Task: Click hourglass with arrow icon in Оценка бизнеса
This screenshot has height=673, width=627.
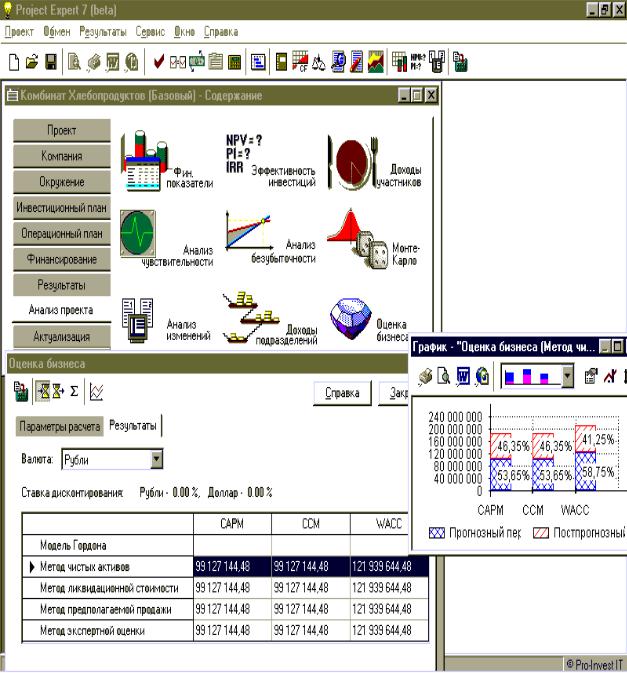Action: (58, 391)
